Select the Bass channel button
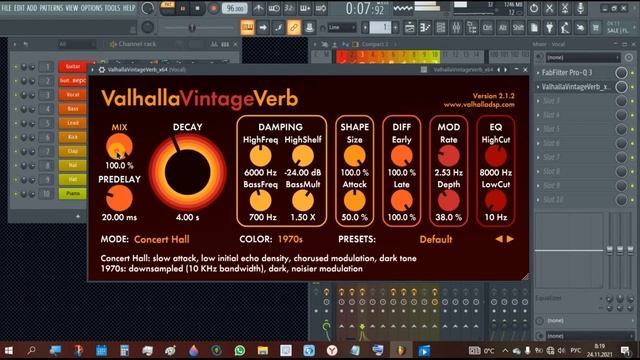The height and width of the screenshot is (360, 640). pyautogui.click(x=72, y=109)
